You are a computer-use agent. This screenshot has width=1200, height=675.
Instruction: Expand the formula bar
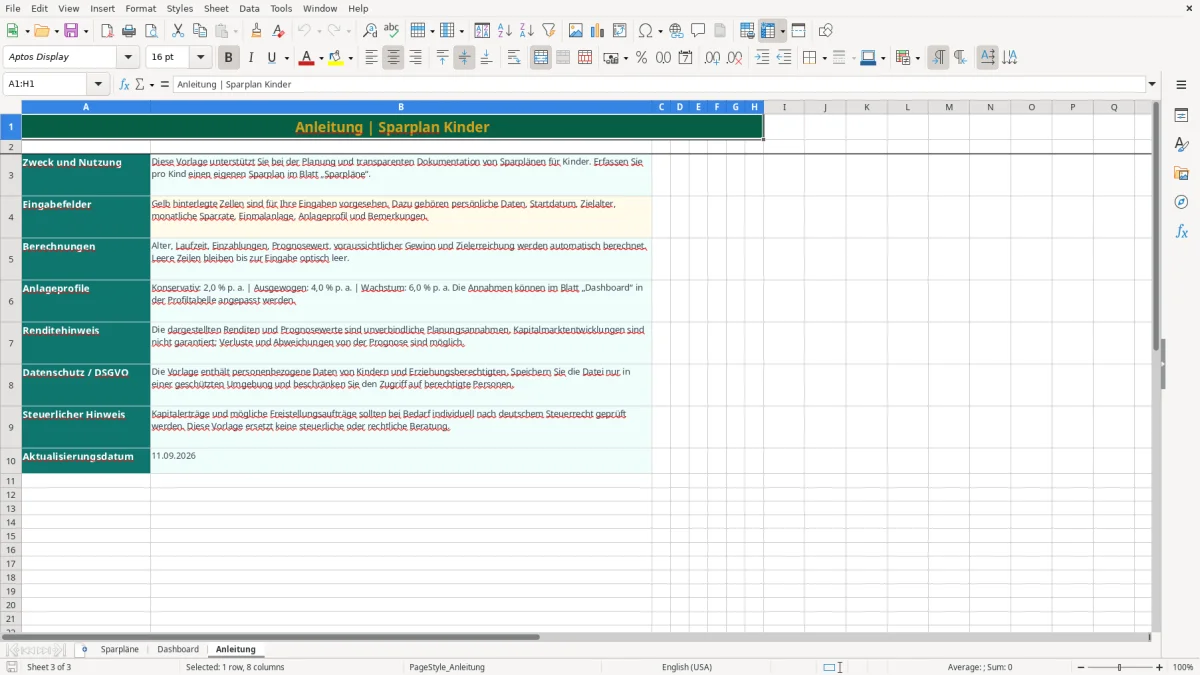[x=1153, y=85]
